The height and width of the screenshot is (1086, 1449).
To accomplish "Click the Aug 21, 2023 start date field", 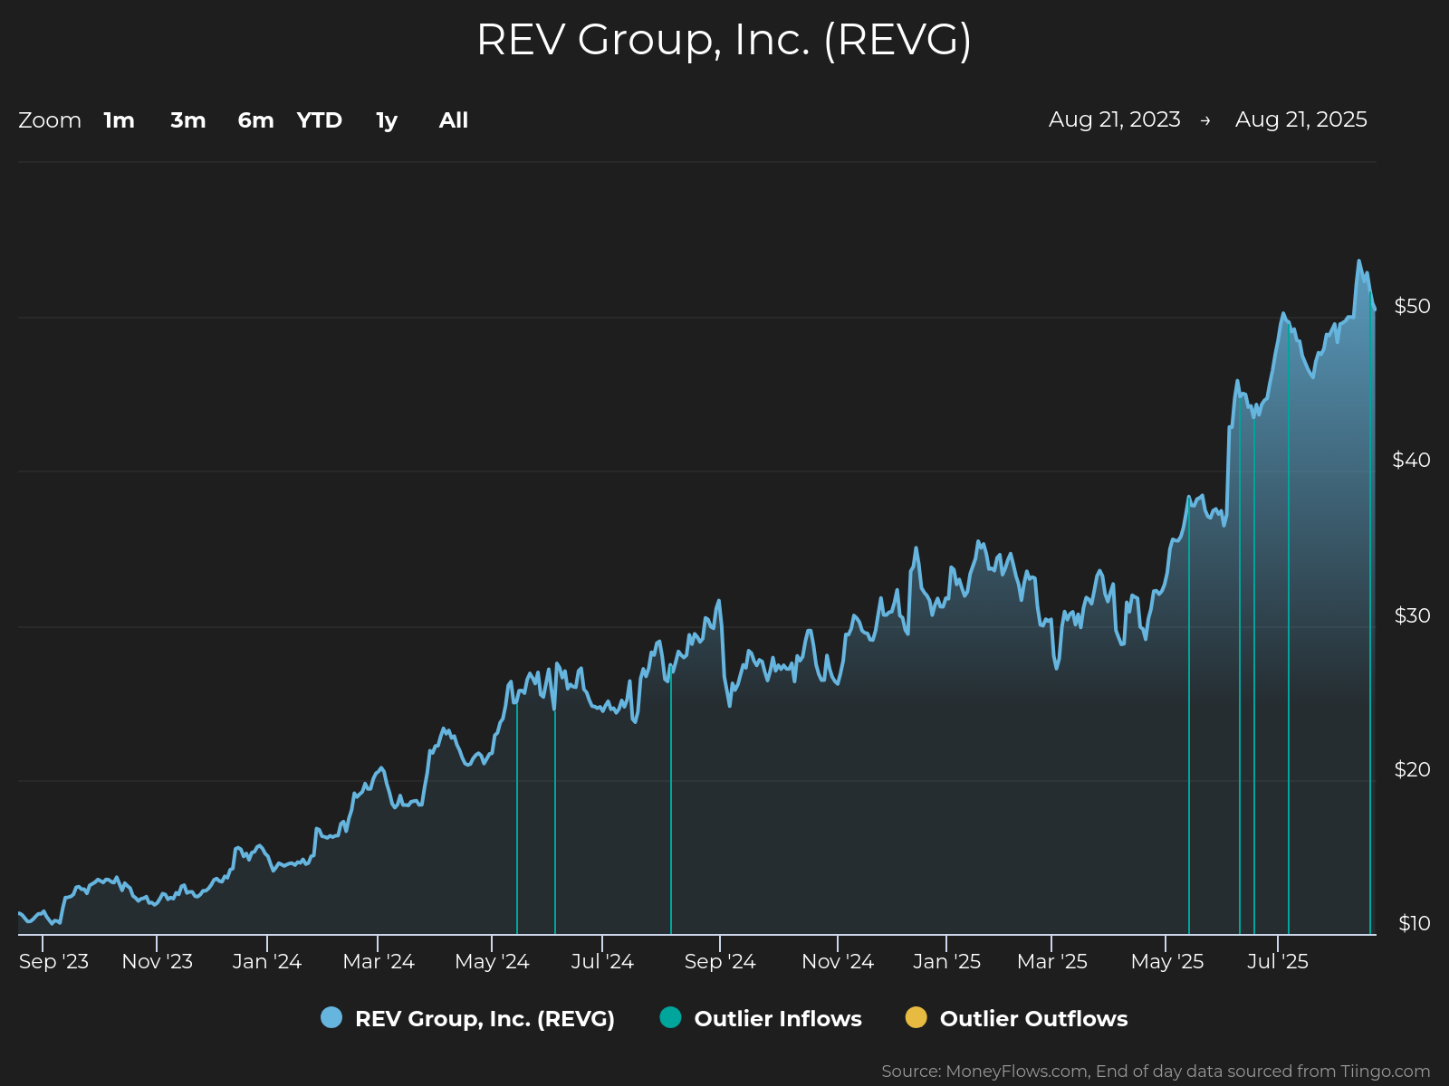I will tap(1114, 120).
